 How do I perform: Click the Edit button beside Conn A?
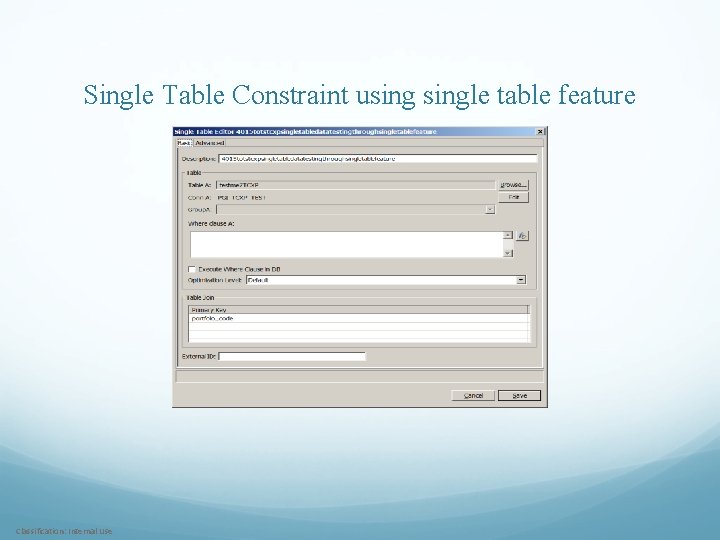513,197
